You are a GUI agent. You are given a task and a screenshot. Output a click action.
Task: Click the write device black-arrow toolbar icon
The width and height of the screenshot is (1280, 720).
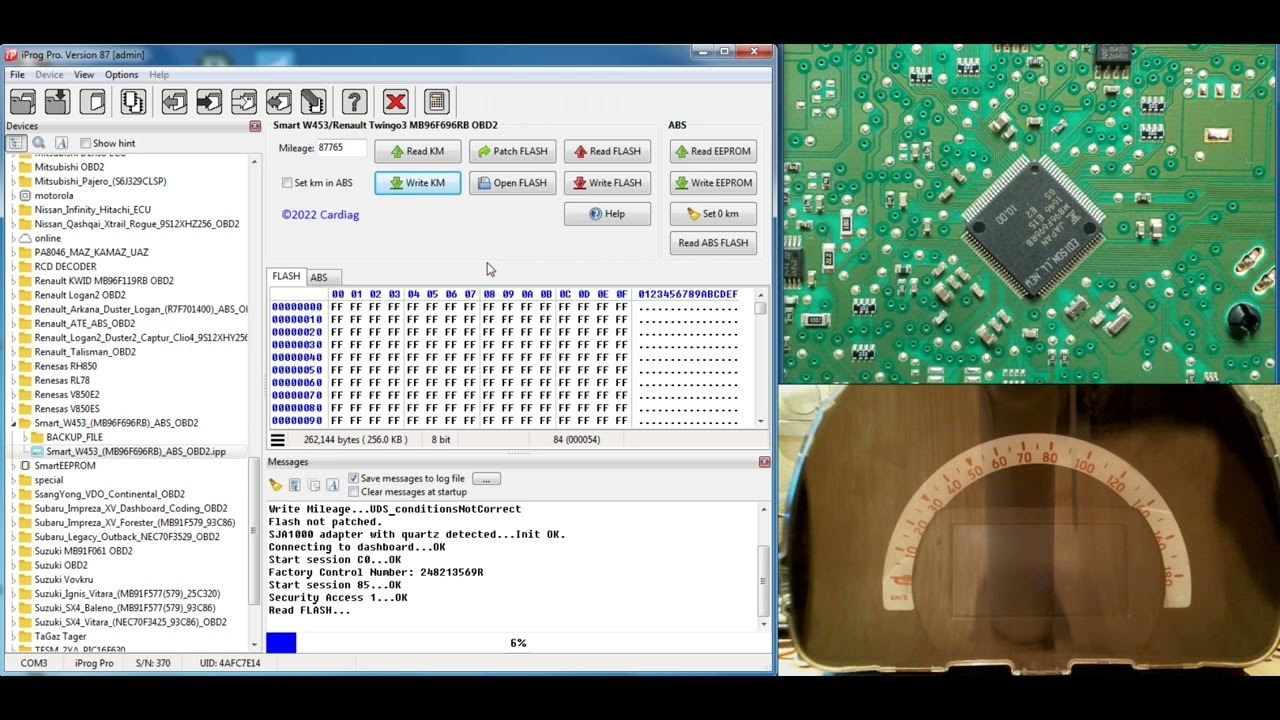pyautogui.click(x=209, y=101)
